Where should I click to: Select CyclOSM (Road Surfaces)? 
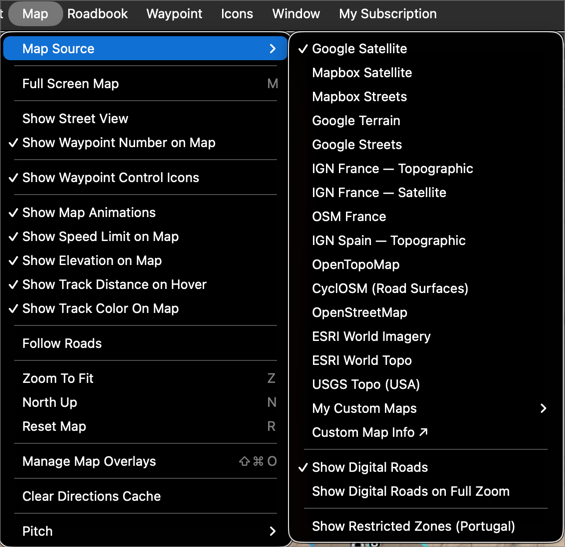coord(426,288)
